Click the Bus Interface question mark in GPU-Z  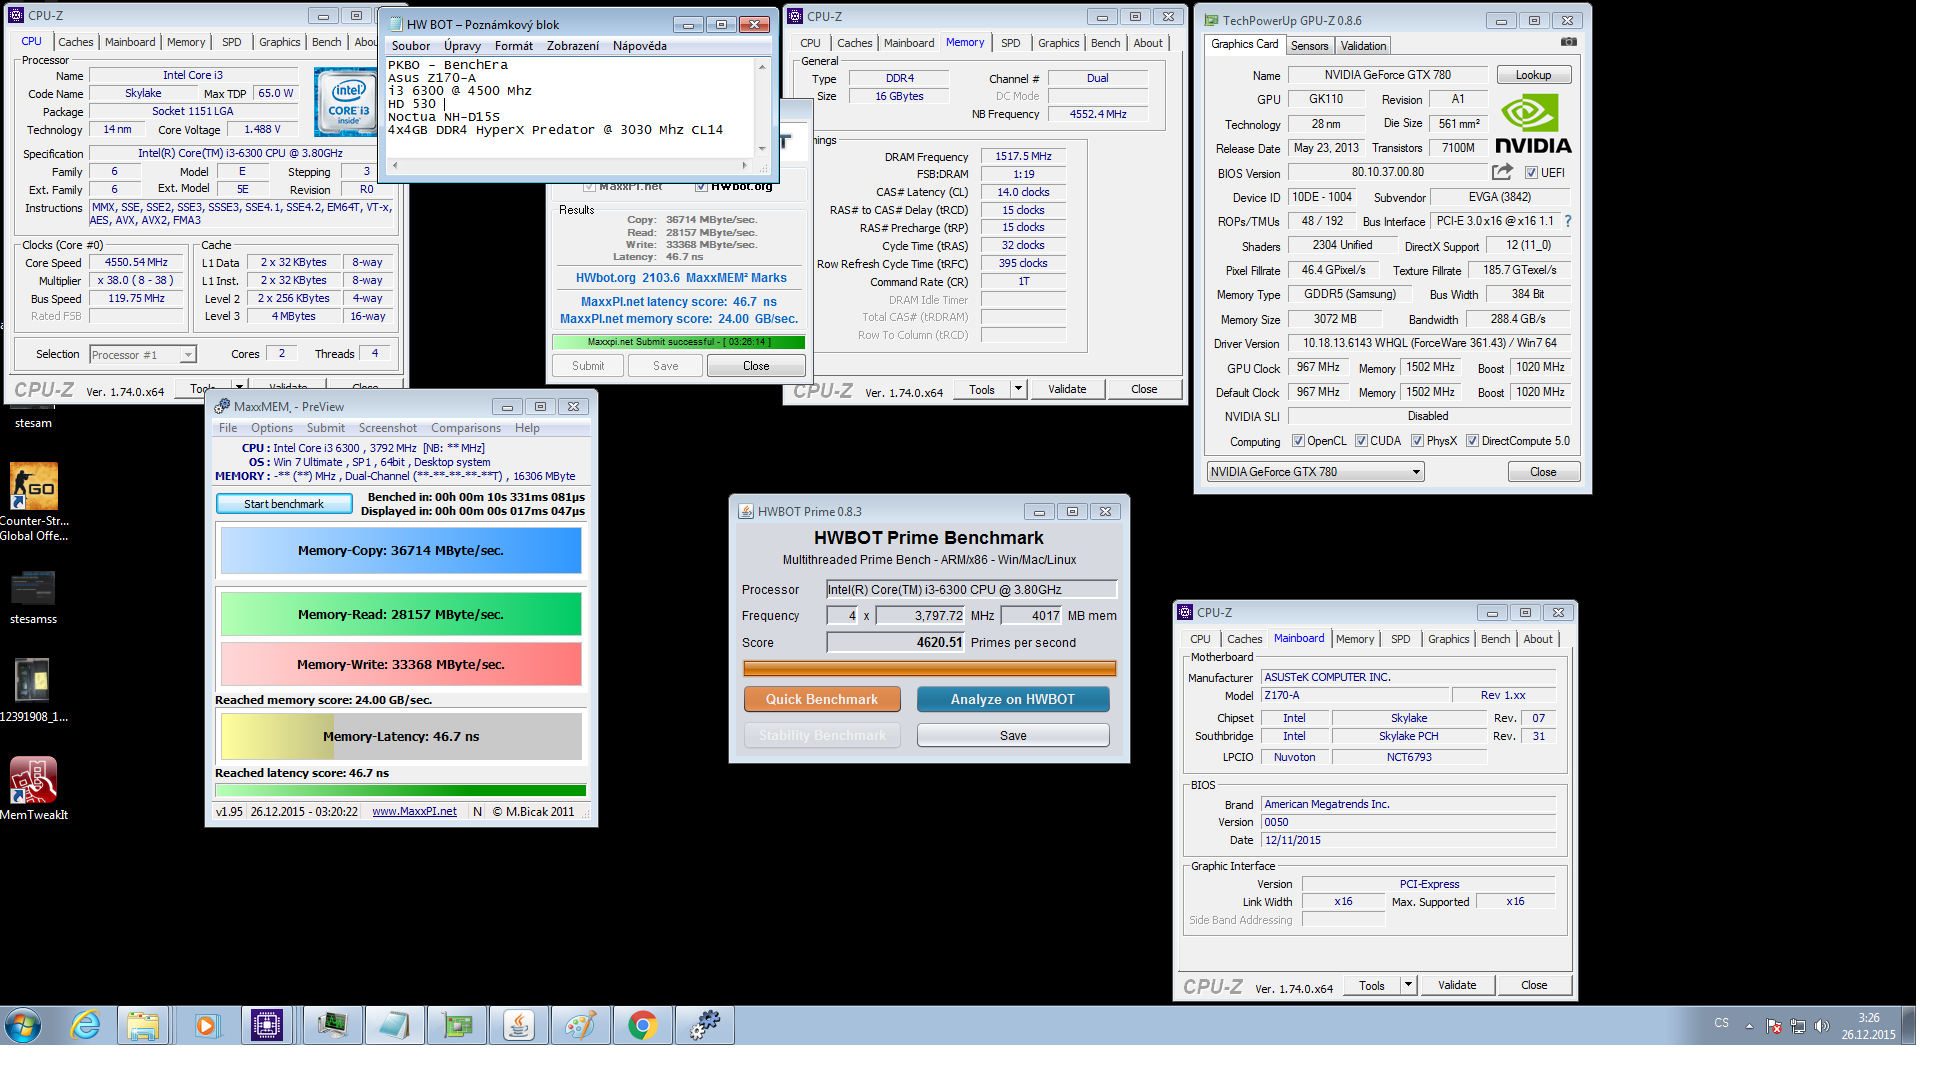coord(1567,221)
